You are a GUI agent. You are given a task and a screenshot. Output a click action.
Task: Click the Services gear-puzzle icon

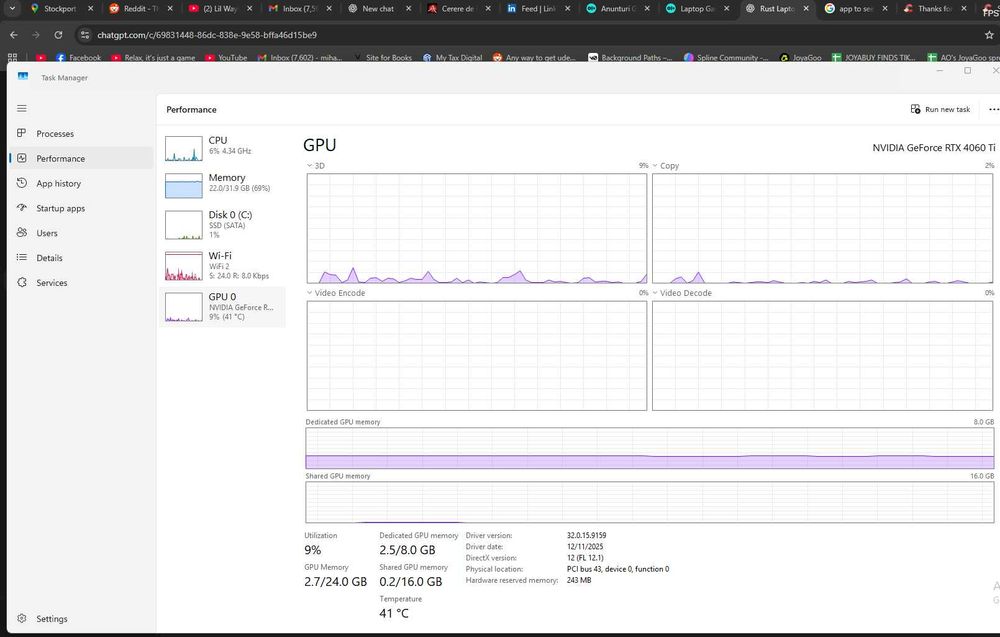pos(22,282)
